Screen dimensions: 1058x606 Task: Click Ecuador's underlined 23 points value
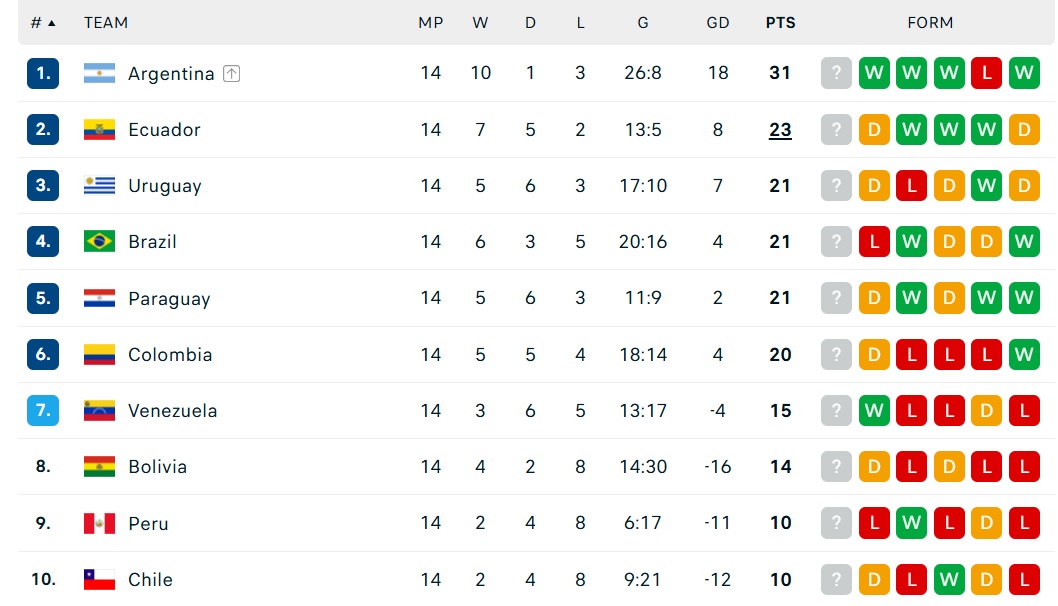point(780,130)
